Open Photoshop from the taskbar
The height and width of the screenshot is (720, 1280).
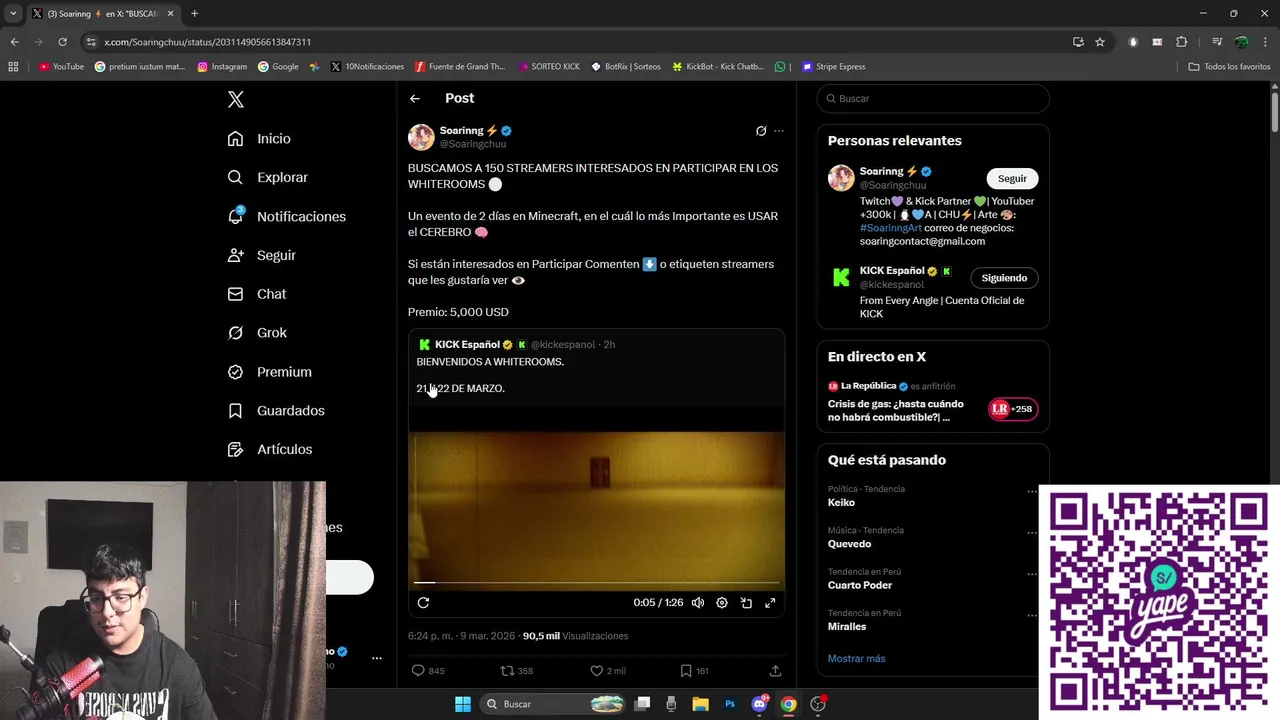[x=730, y=704]
